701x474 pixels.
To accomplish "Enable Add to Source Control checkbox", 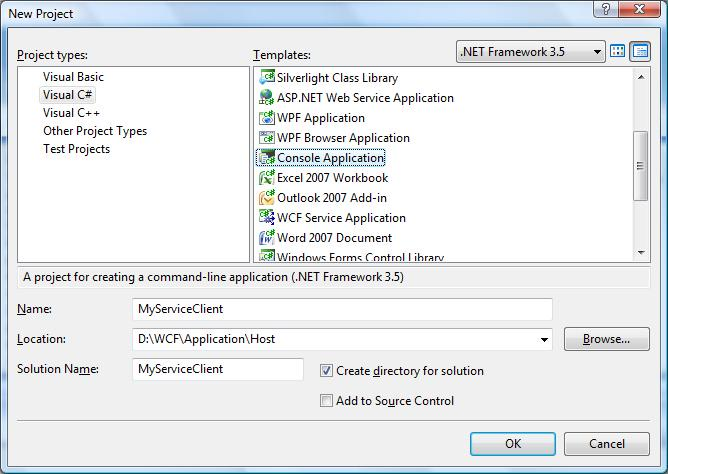I will click(x=326, y=401).
